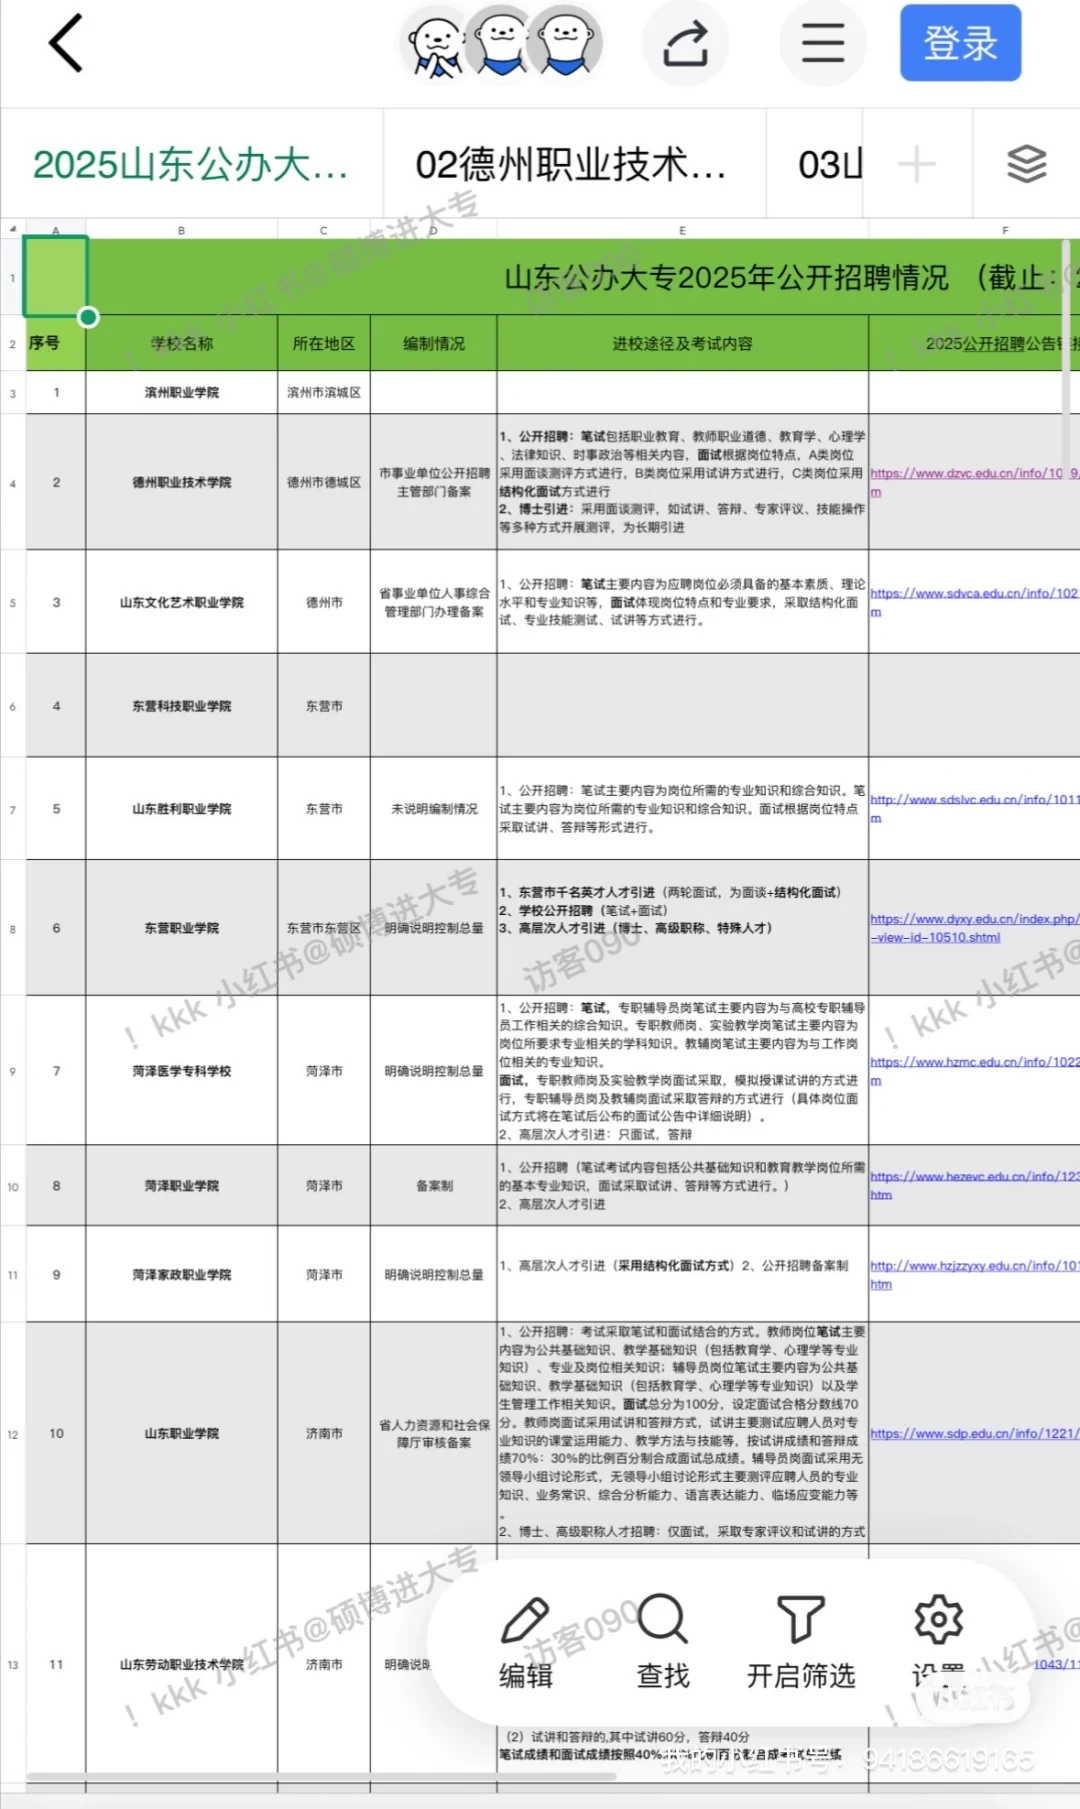This screenshot has width=1080, height=1809.
Task: Select column B header
Action: coord(181,230)
